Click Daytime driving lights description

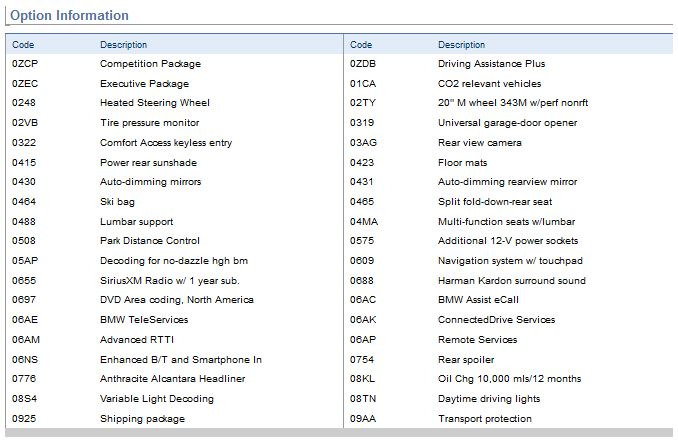[489, 399]
